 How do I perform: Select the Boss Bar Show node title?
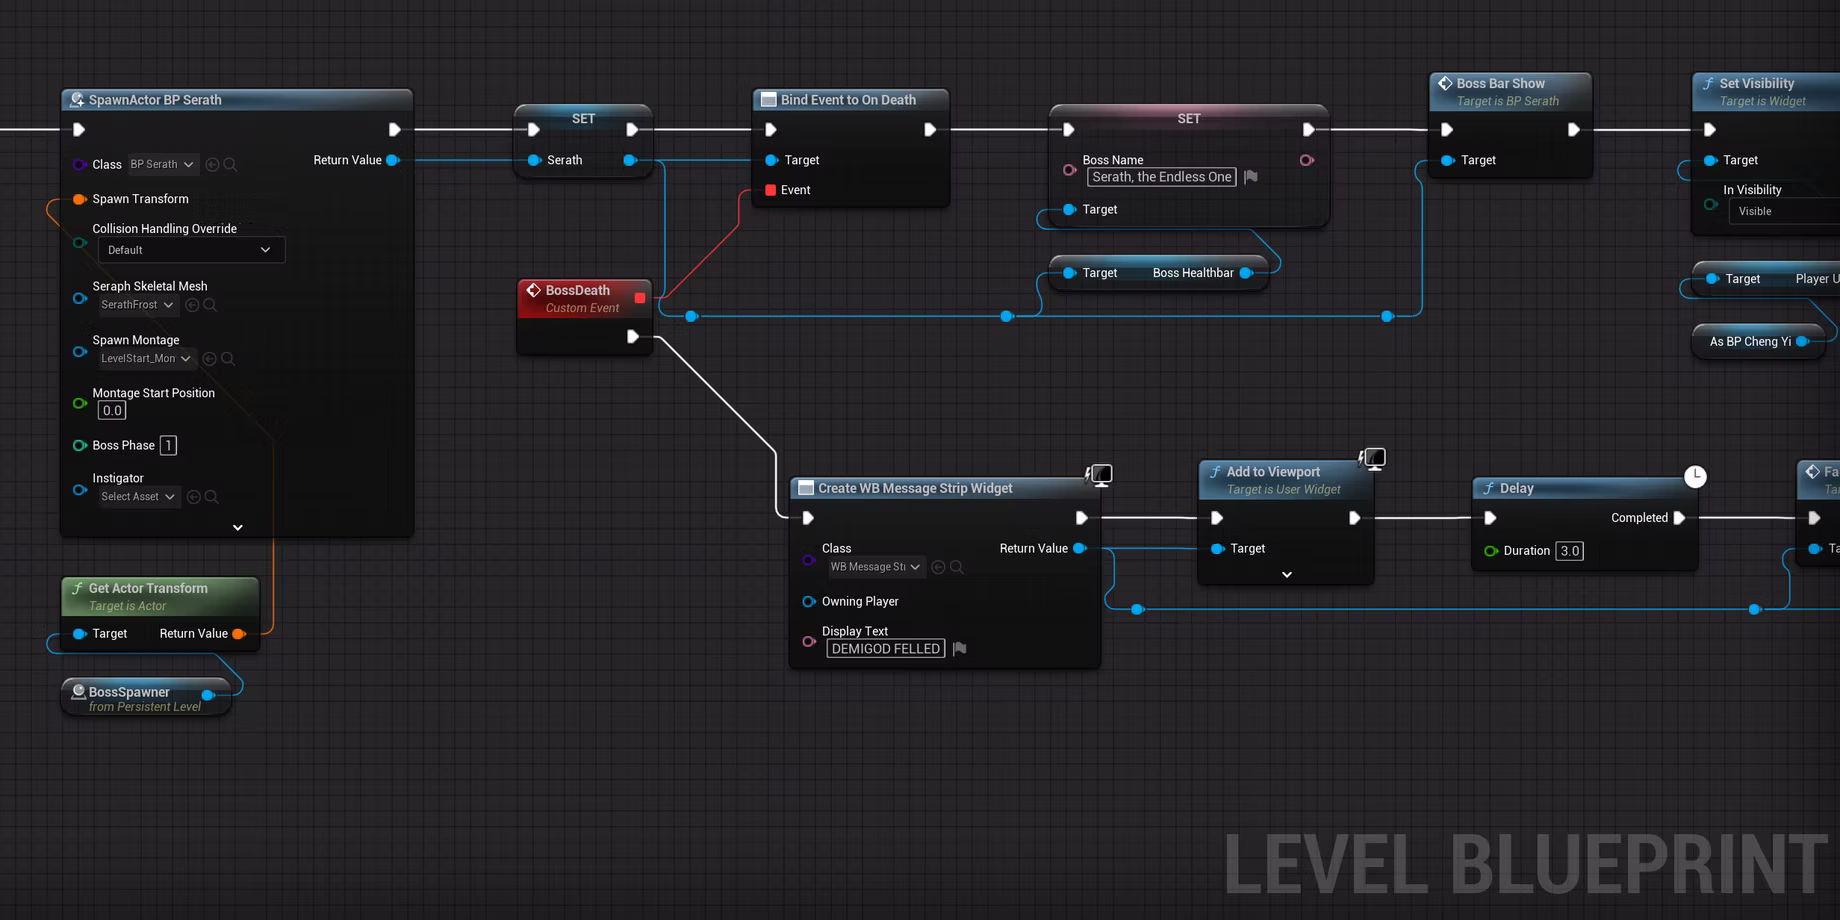pos(1500,83)
